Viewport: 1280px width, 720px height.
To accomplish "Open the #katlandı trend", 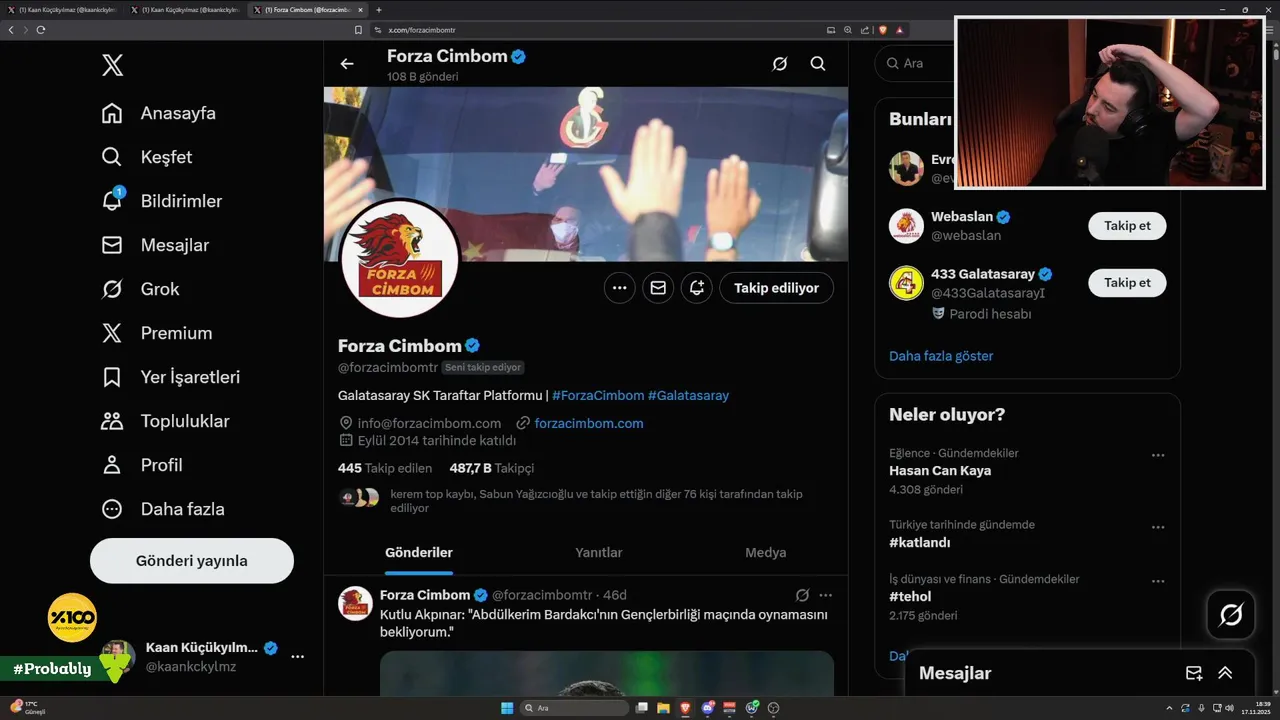I will coord(919,543).
